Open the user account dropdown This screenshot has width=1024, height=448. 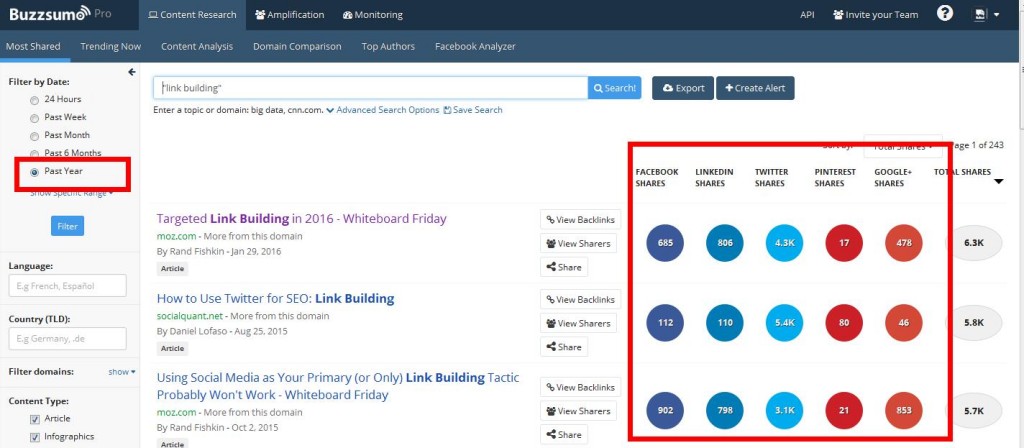coord(986,15)
